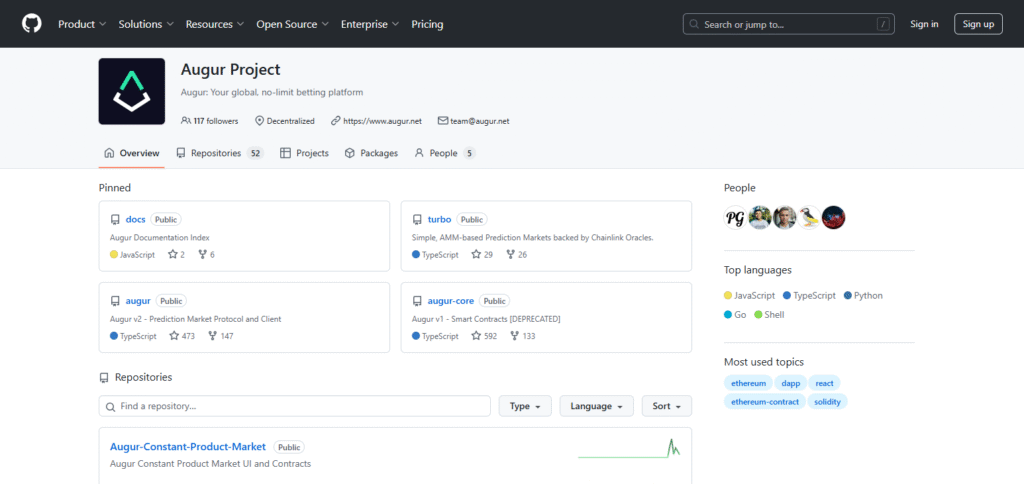Click the TypeScript language color dot

787,296
